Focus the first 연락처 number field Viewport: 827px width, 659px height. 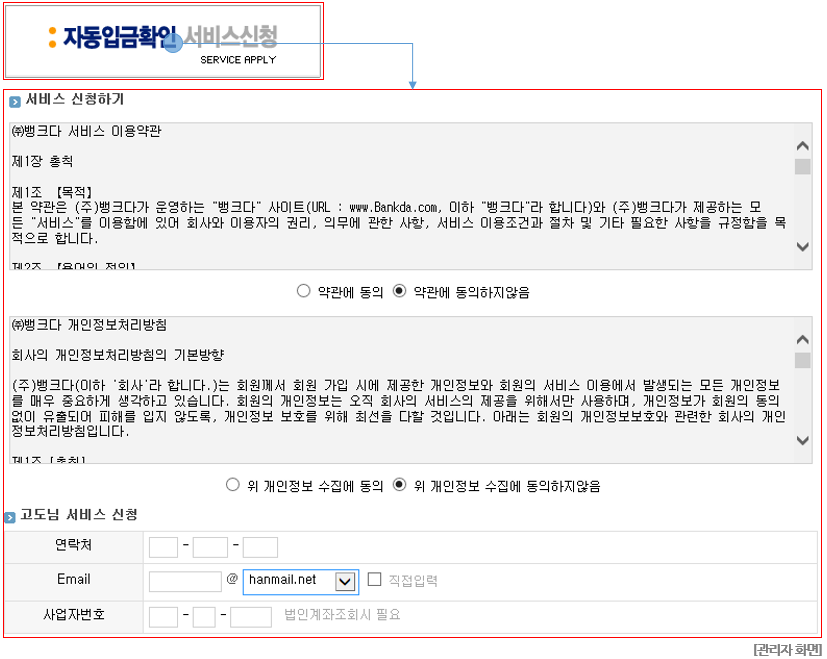tap(164, 548)
